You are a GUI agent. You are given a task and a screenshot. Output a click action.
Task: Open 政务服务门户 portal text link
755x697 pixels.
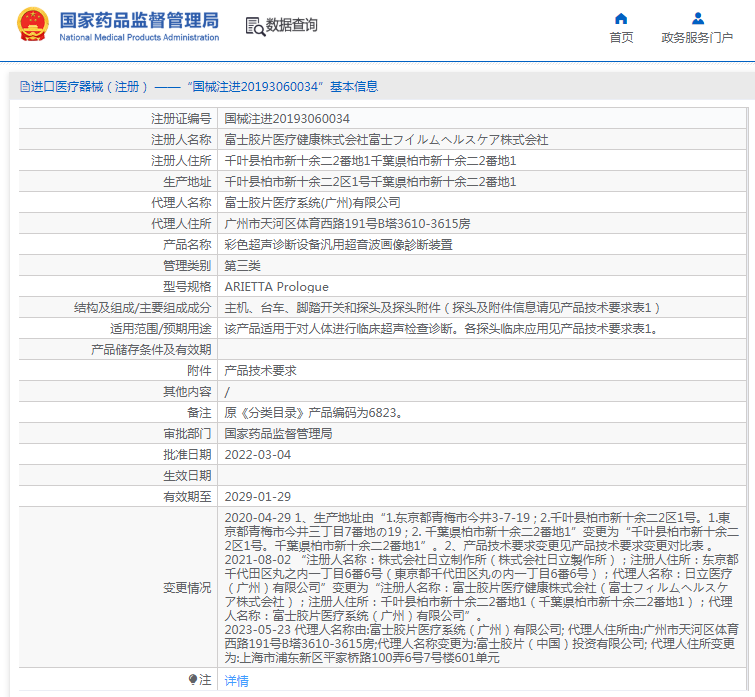point(697,38)
